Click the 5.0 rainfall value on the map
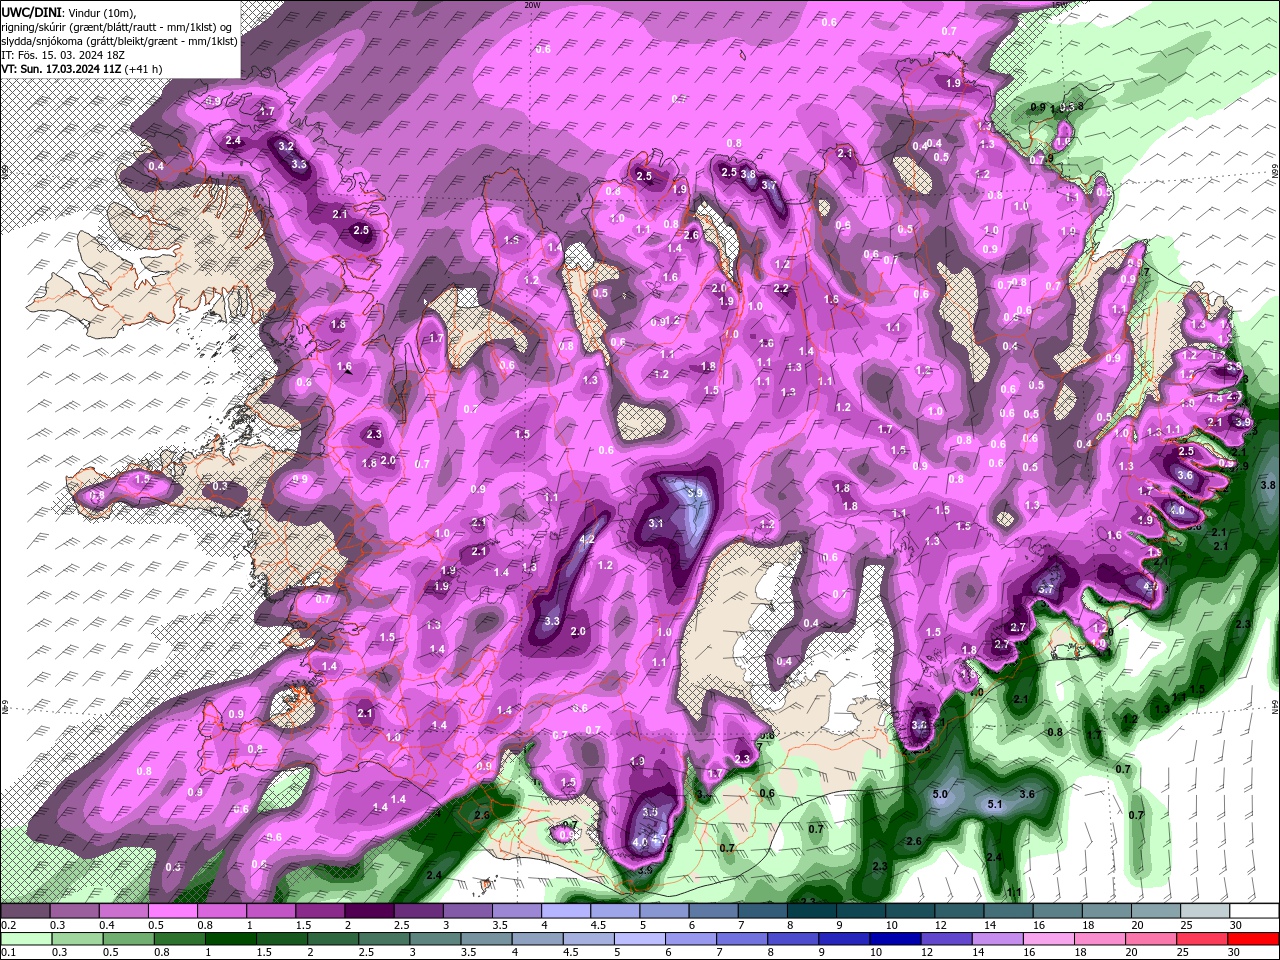Viewport: 1280px width, 960px height. [x=940, y=794]
